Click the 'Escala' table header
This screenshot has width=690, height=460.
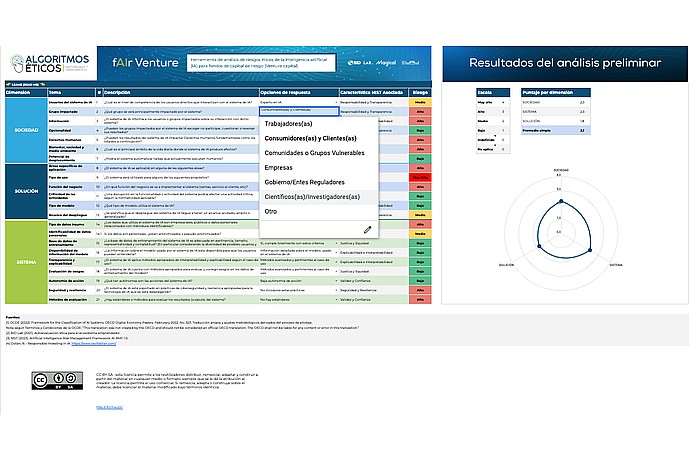493,92
